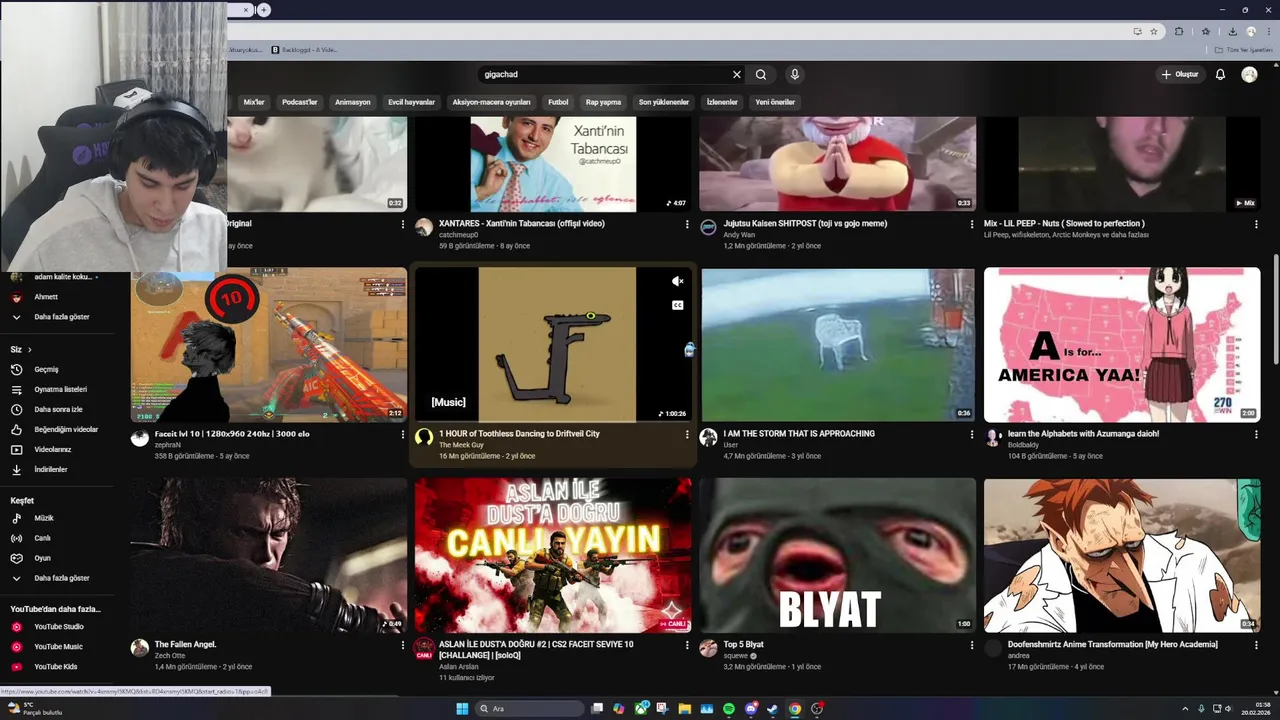
Task: Open options menu for Toothless Dancing video
Action: 687,435
